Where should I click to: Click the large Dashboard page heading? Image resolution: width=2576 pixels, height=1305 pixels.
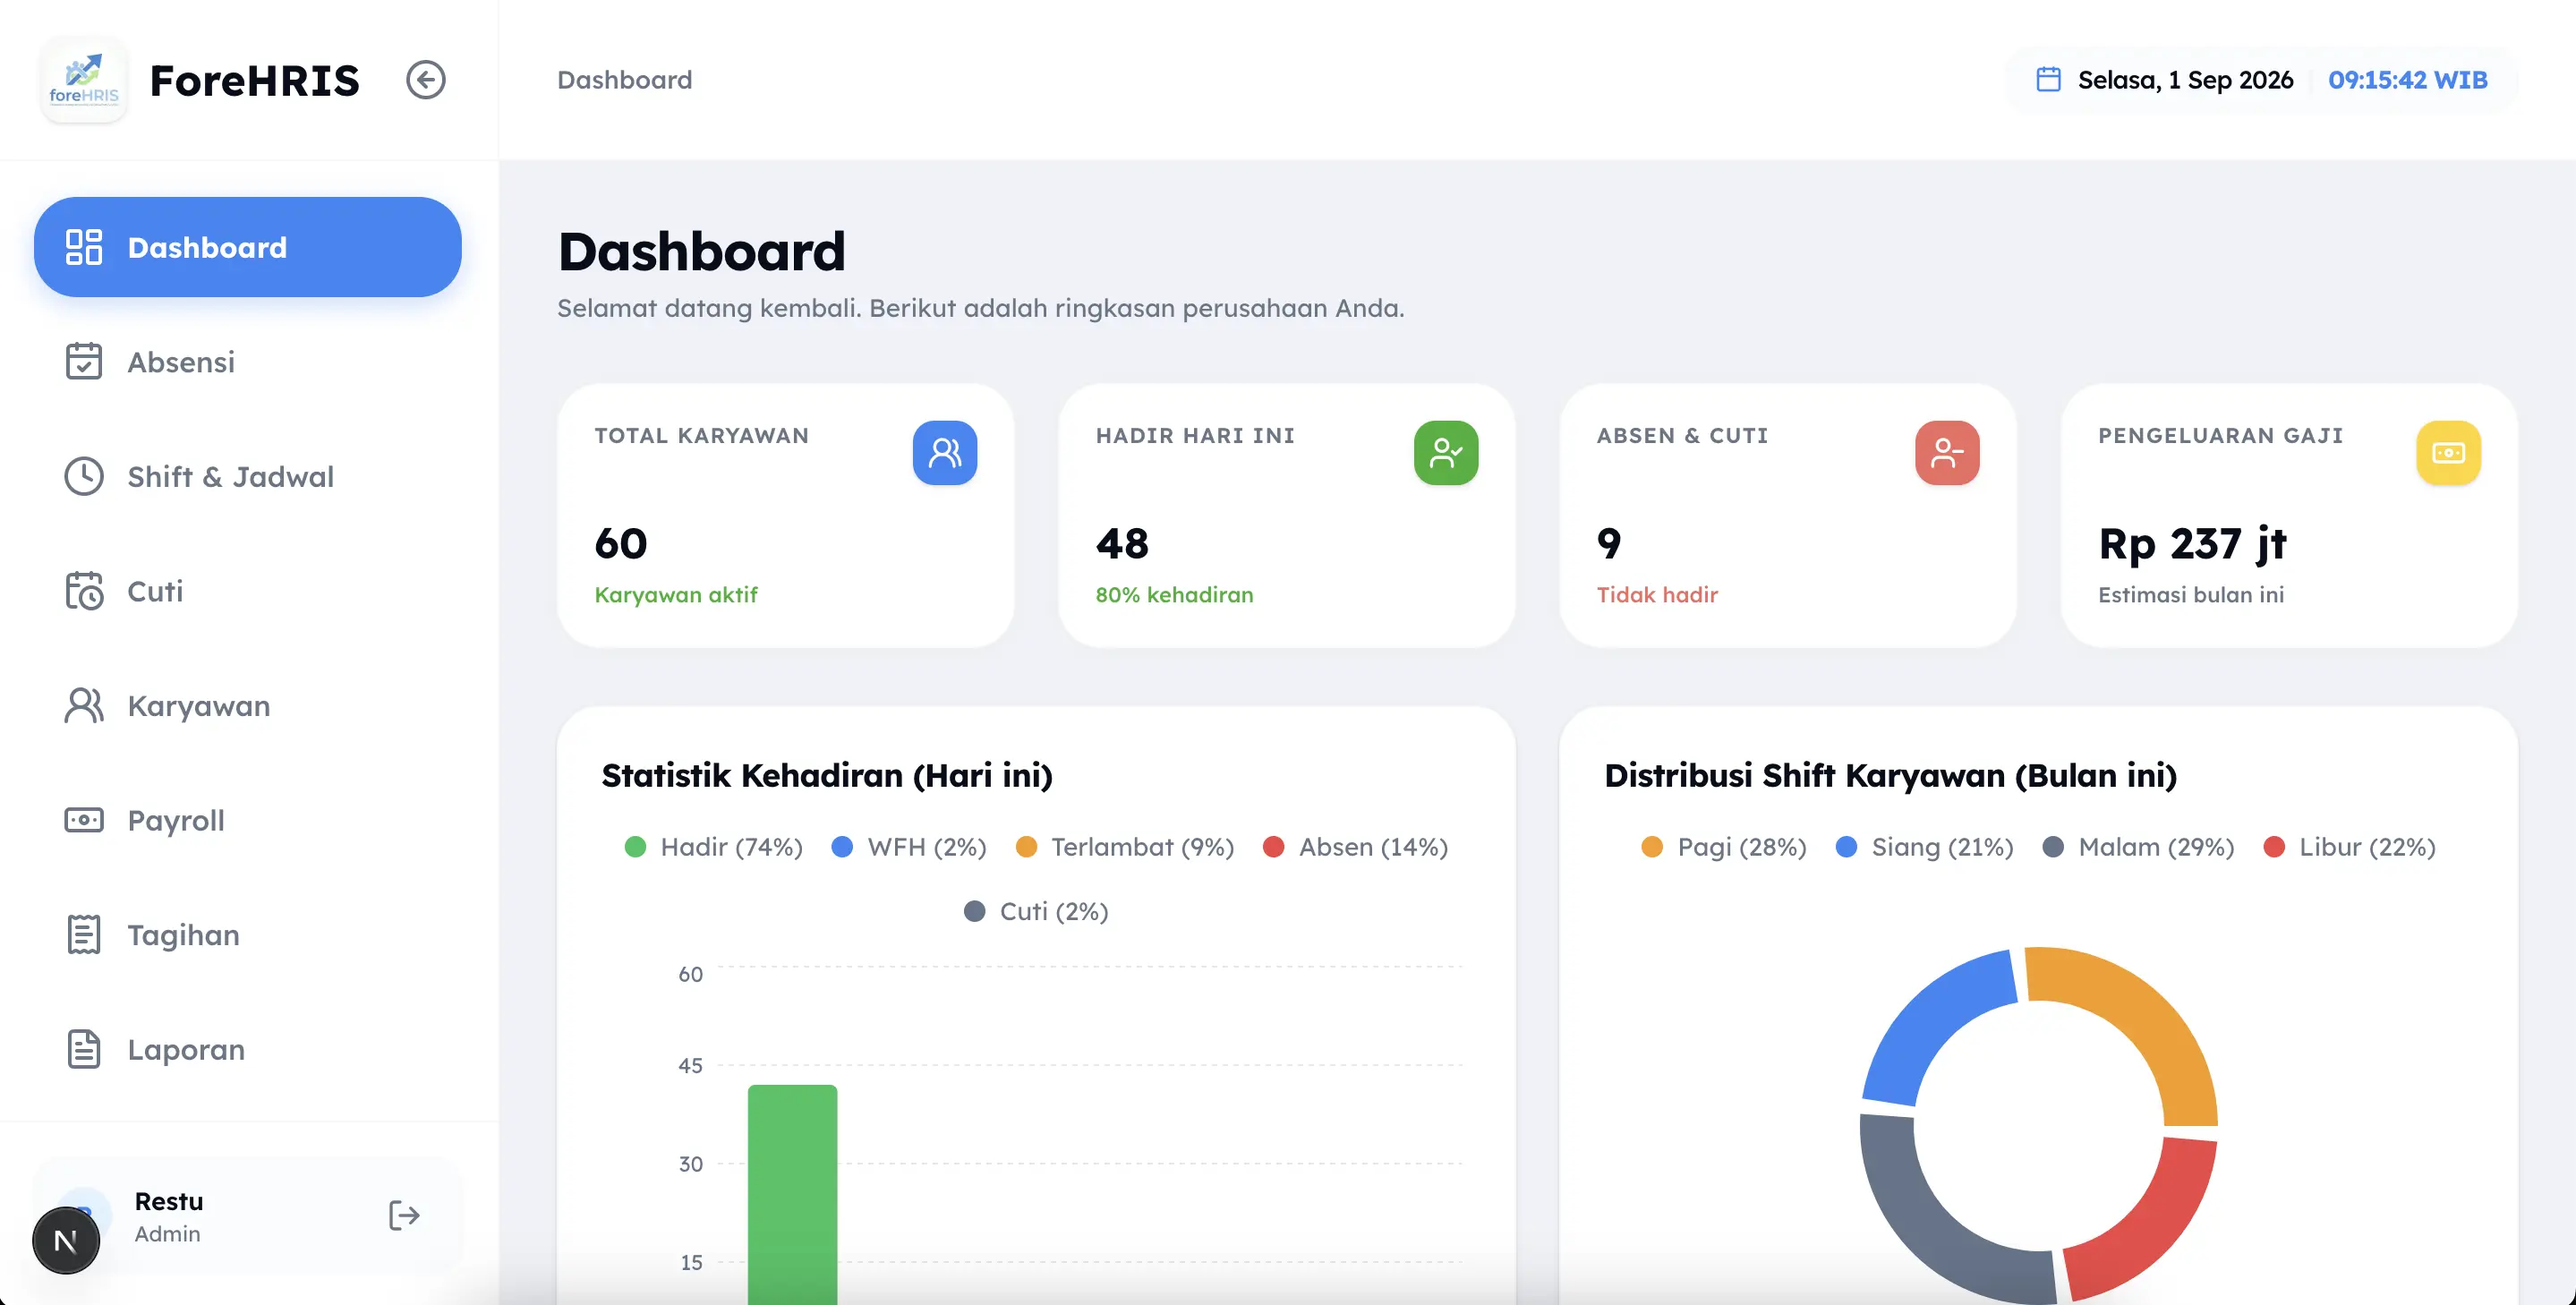click(x=701, y=251)
